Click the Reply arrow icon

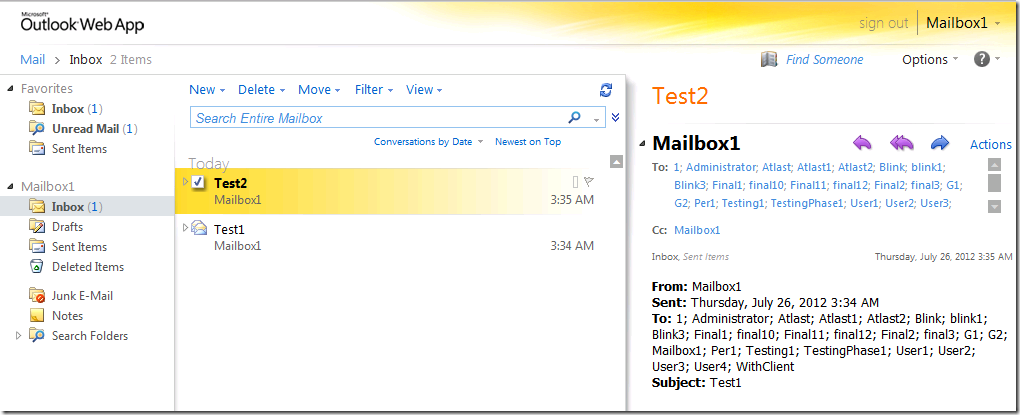coord(862,143)
